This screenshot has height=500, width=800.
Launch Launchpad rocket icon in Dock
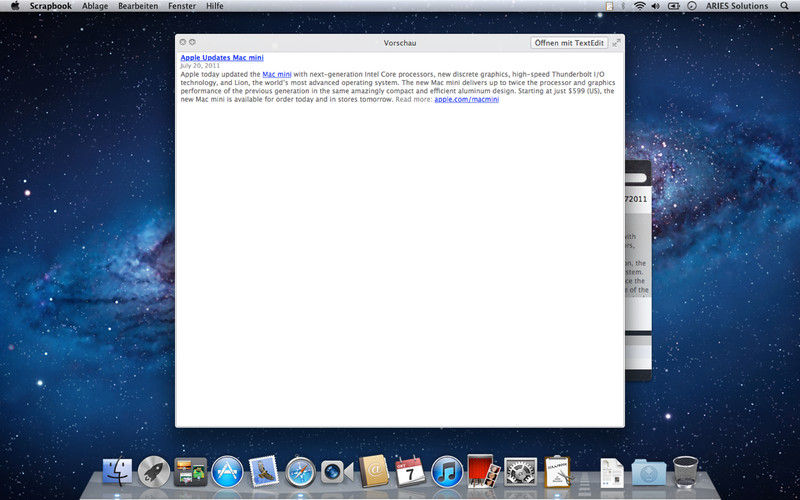click(154, 471)
